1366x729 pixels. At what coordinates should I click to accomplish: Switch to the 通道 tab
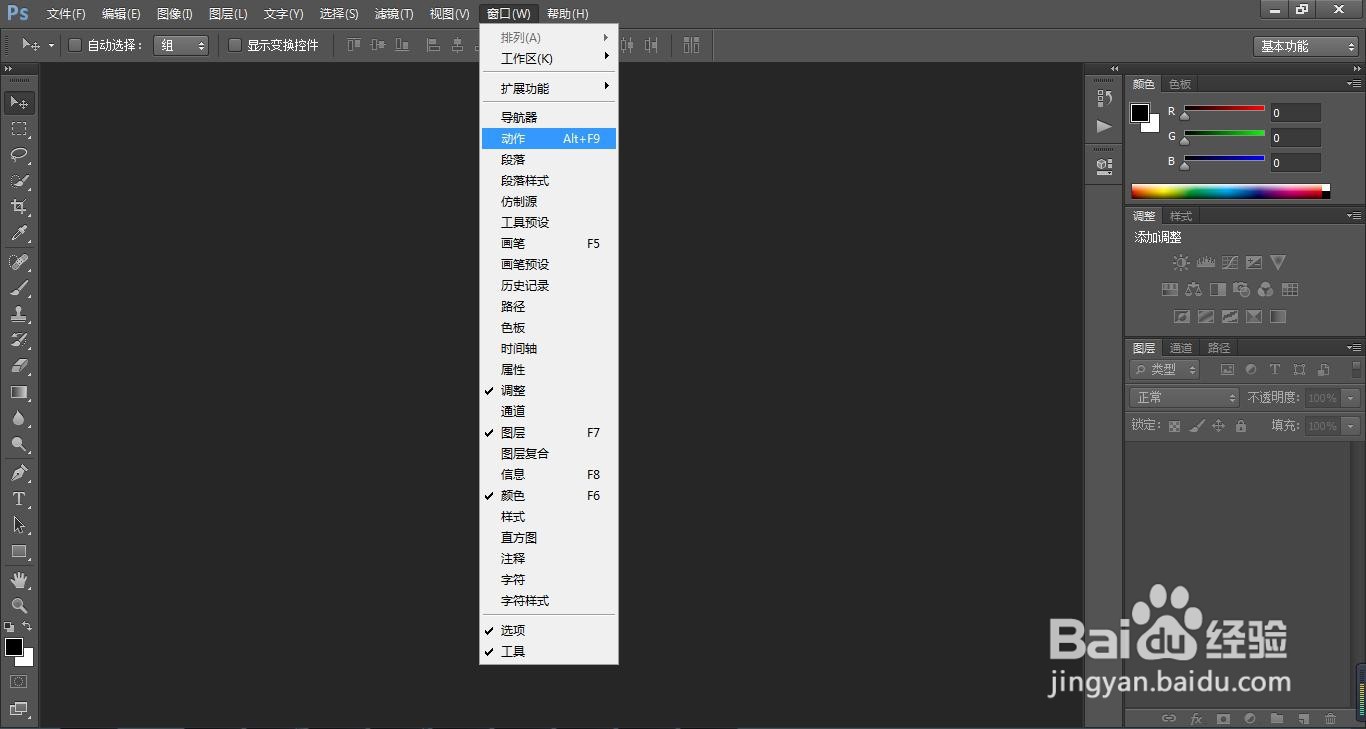click(x=1180, y=347)
